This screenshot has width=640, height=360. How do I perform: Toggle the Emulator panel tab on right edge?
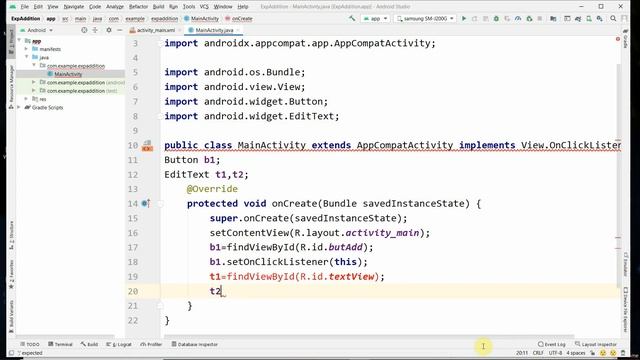point(625,264)
